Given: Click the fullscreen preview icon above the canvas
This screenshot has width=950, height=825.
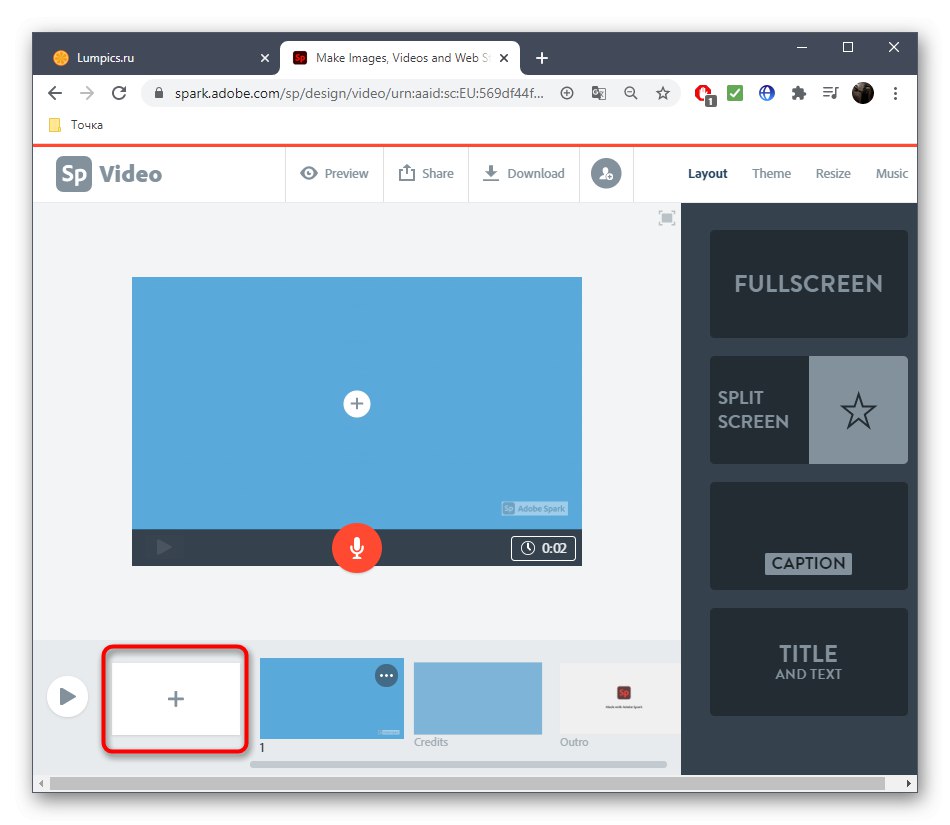Looking at the screenshot, I should click(666, 217).
